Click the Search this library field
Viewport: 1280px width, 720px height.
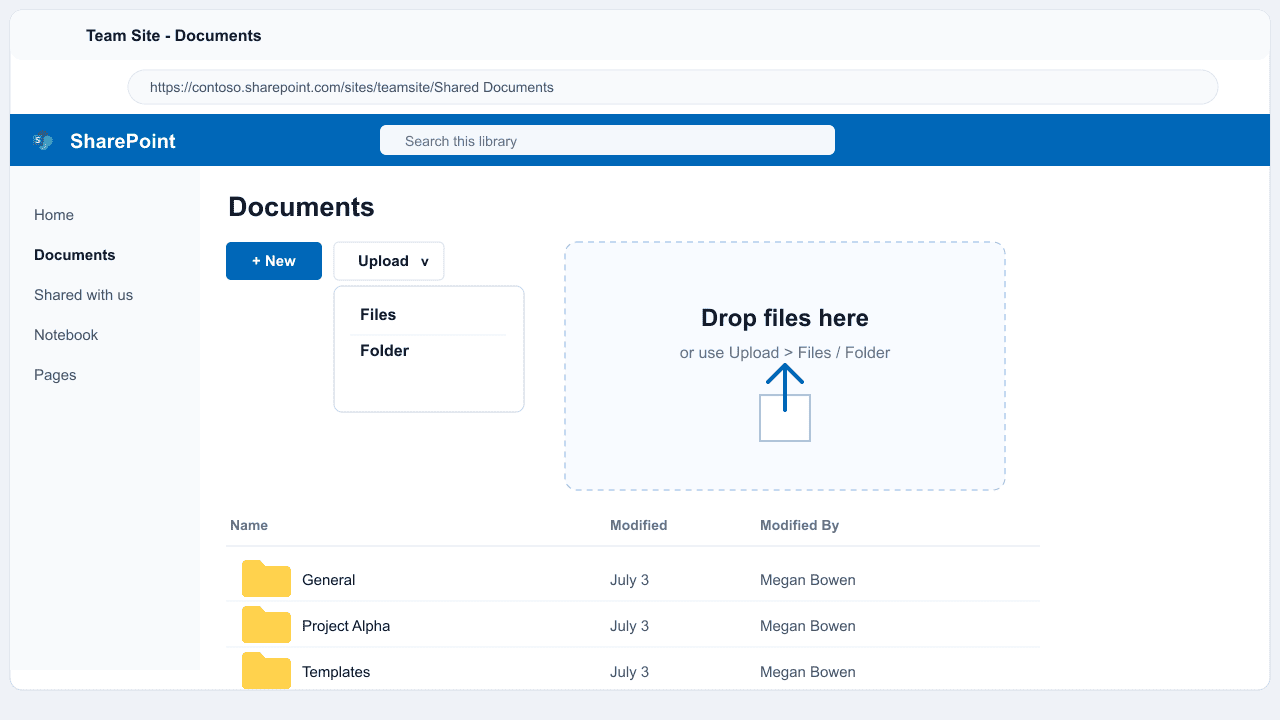(x=607, y=141)
